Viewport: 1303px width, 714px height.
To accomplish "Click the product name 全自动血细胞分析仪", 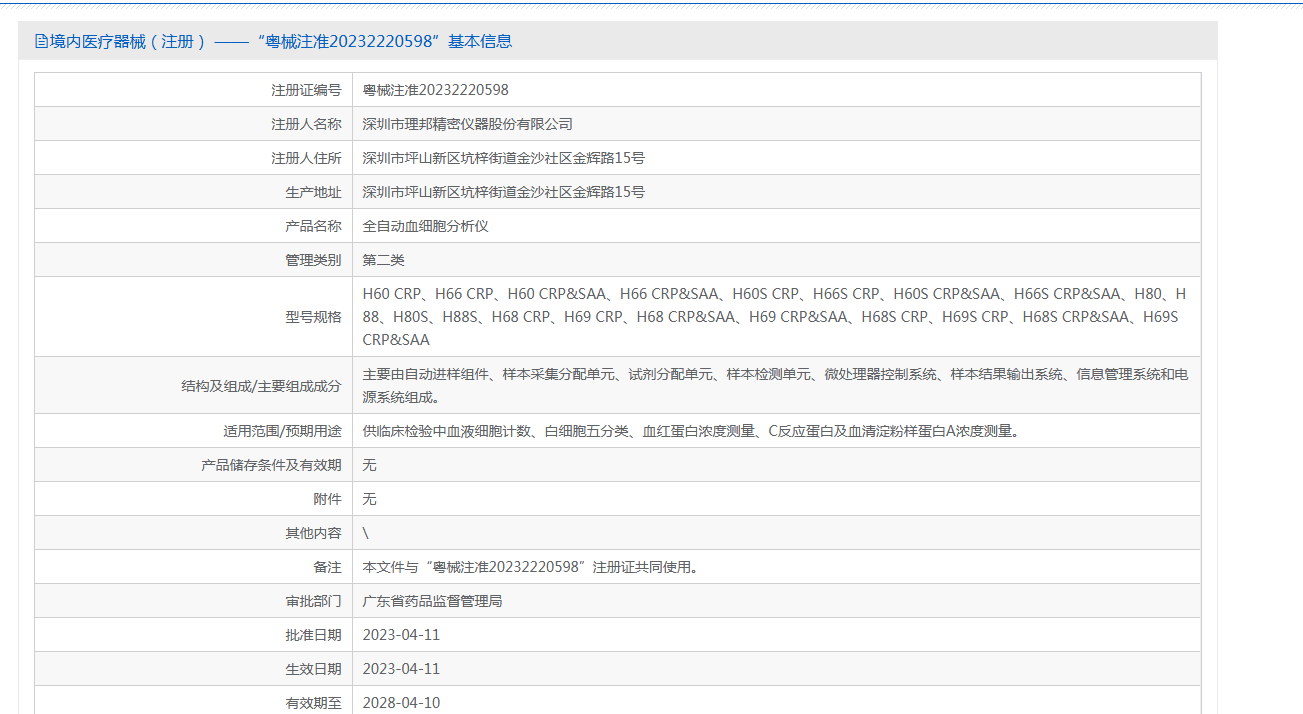I will 425,226.
